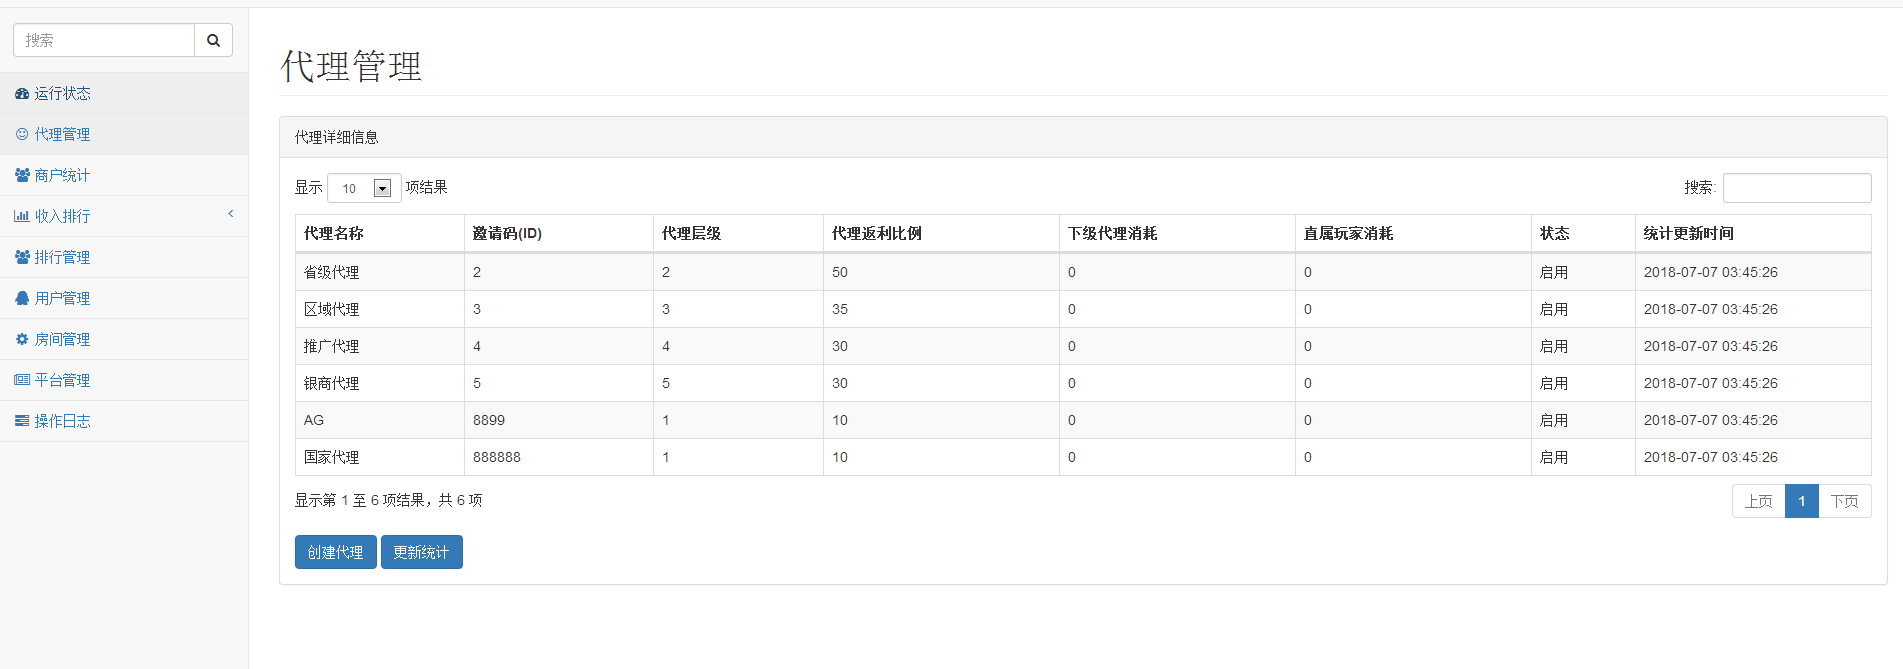The width and height of the screenshot is (1903, 669).
Task: Sort table by 代理名称 column header
Action: 334,233
